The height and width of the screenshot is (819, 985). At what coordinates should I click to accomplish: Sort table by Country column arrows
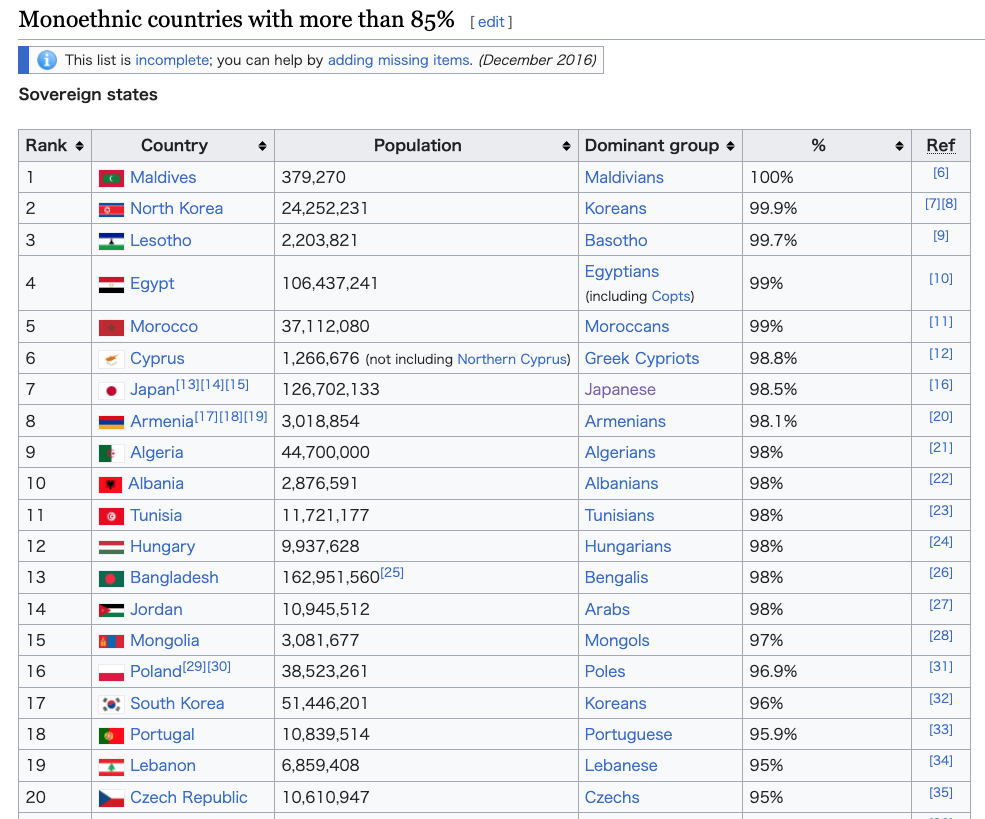pos(262,146)
